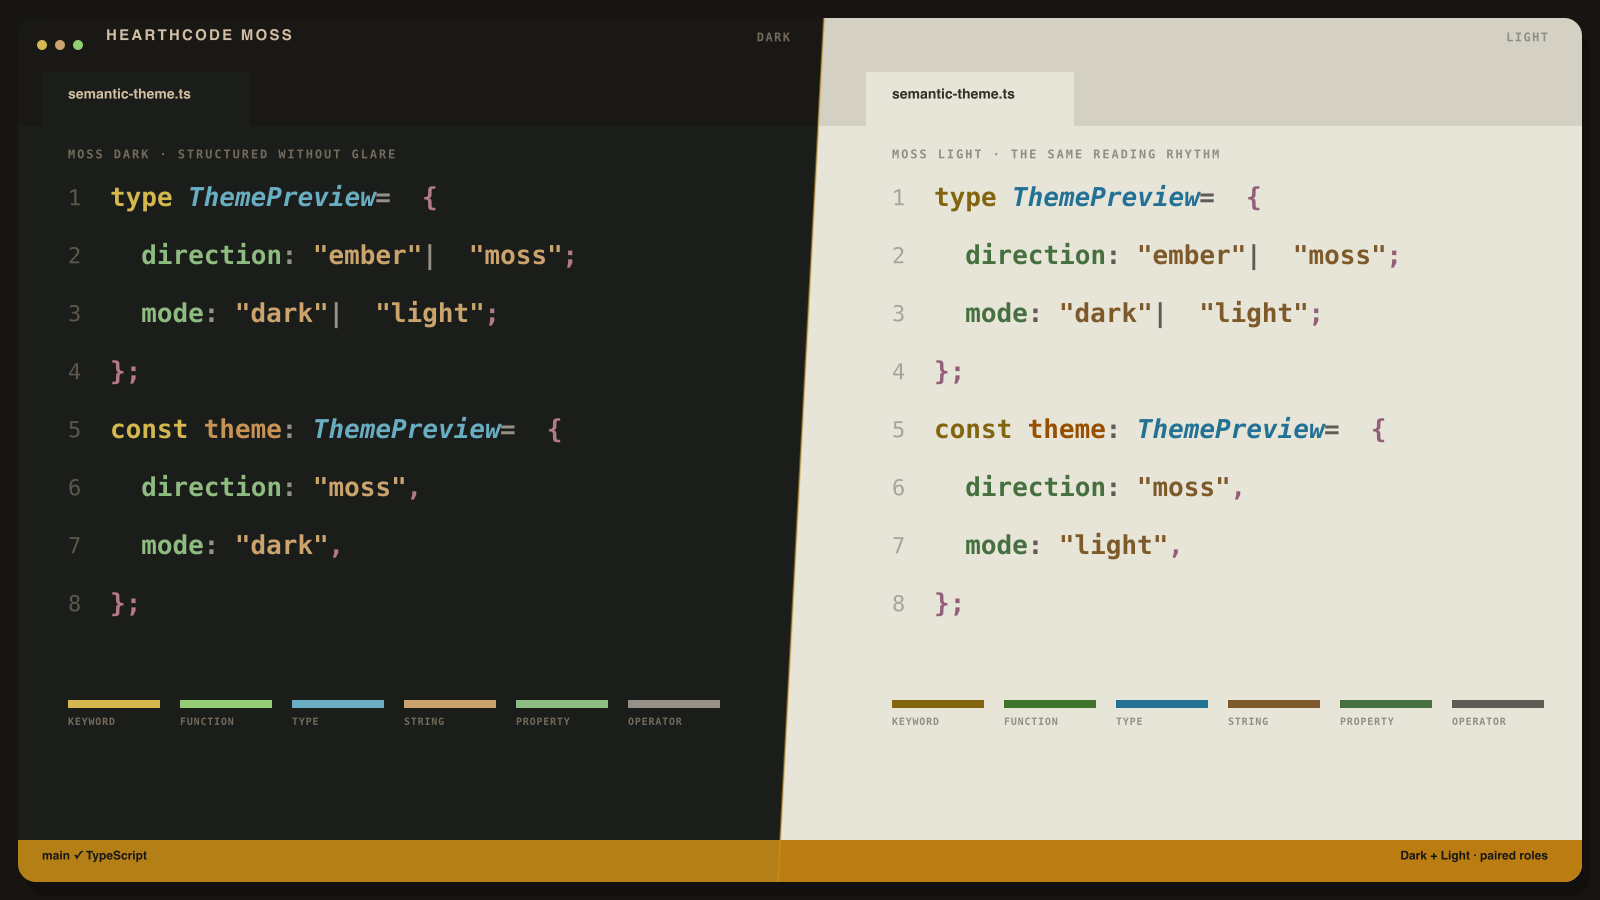
Task: Click the LIGHT label in the top bar
Action: coord(1527,38)
